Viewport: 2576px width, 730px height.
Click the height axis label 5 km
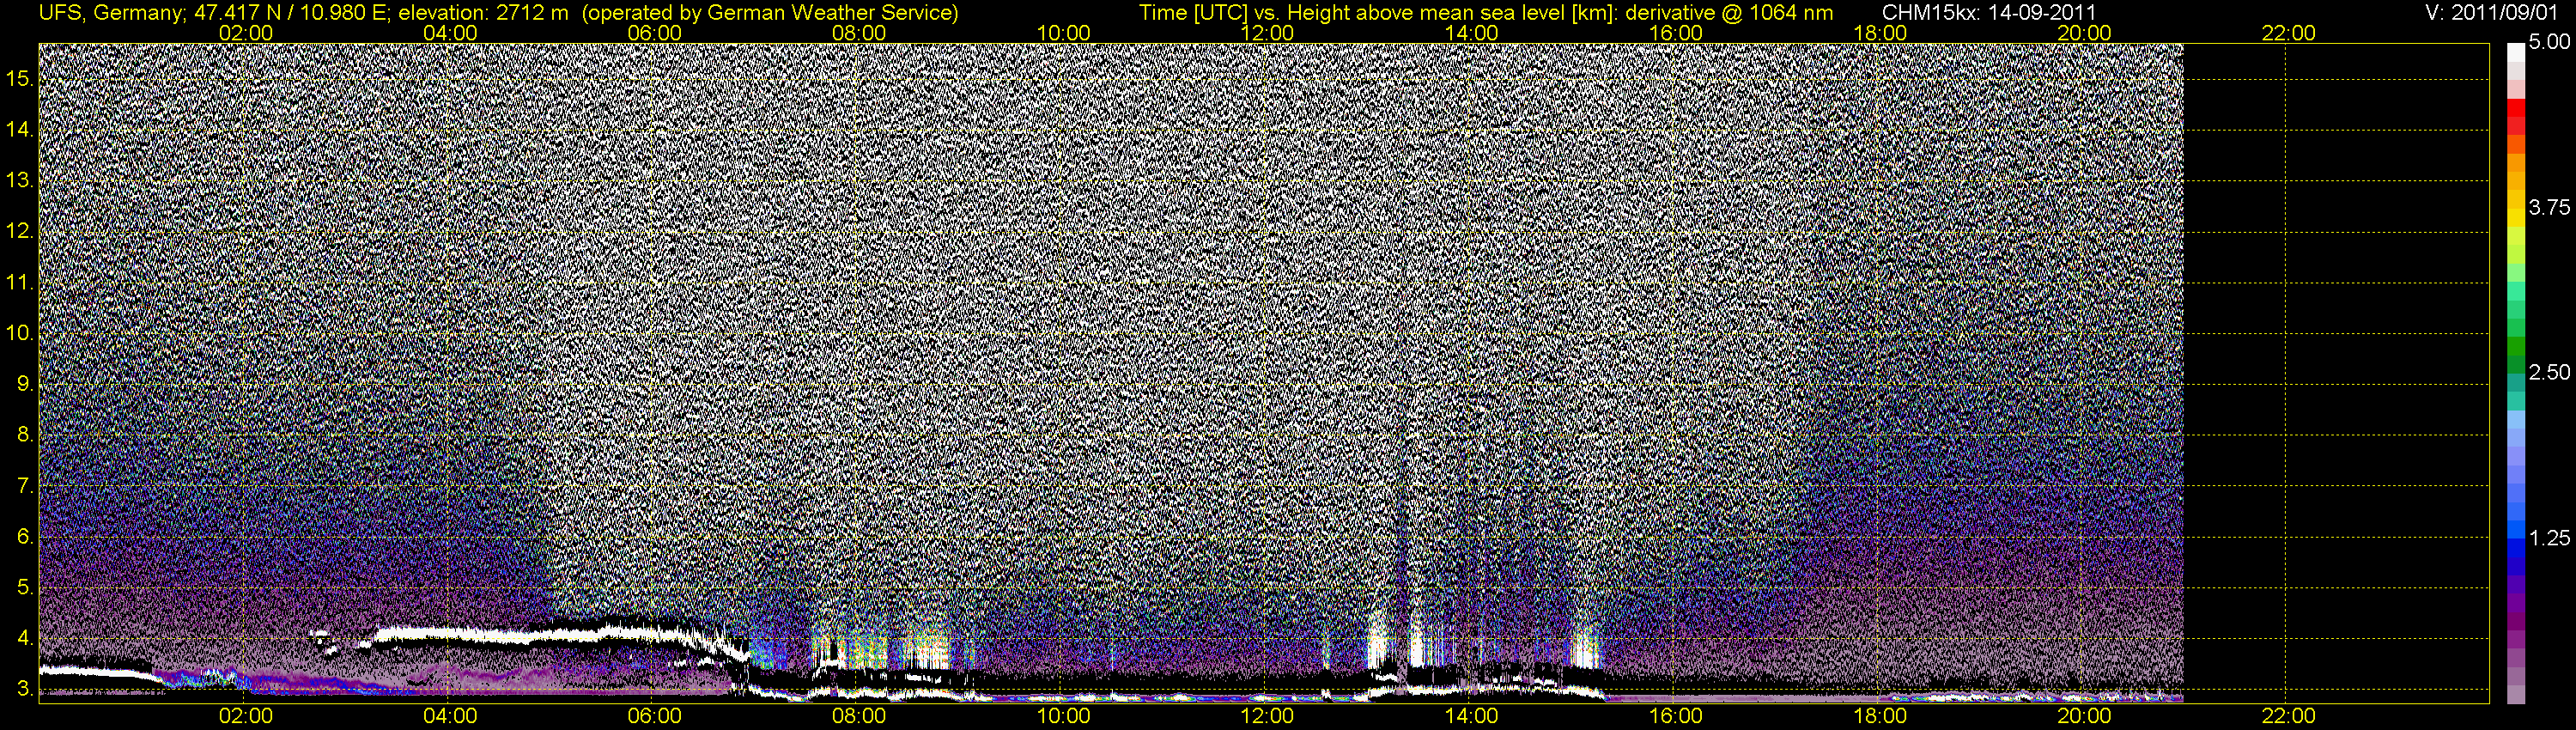tap(25, 588)
